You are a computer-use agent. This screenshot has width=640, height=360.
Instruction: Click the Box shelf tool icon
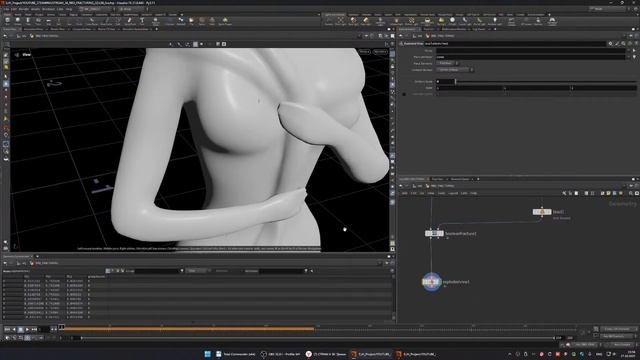(x=7, y=20)
